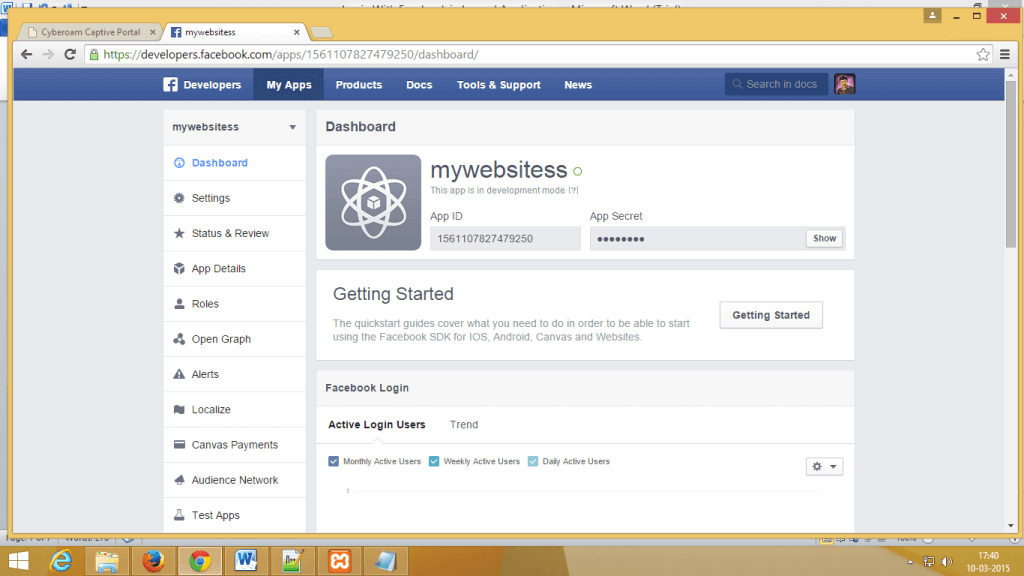
Task: Click the mywebsitess app atom icon
Action: tap(373, 202)
